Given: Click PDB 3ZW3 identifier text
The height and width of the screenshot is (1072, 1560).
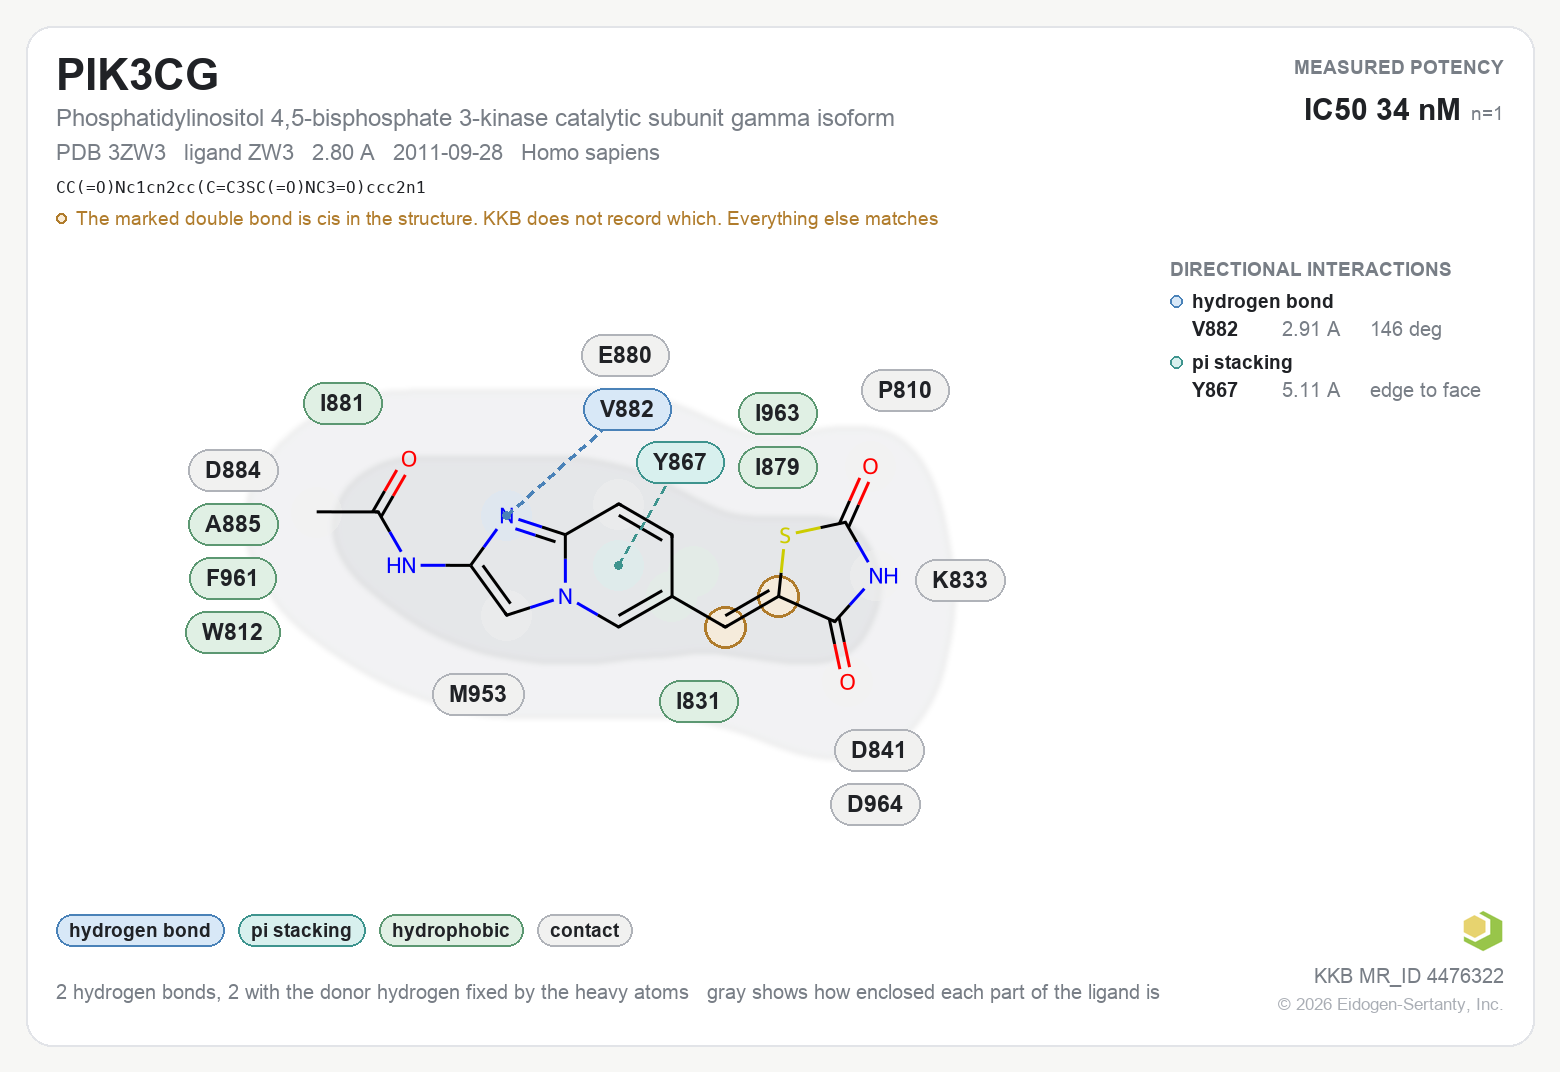Looking at the screenshot, I should click(111, 153).
